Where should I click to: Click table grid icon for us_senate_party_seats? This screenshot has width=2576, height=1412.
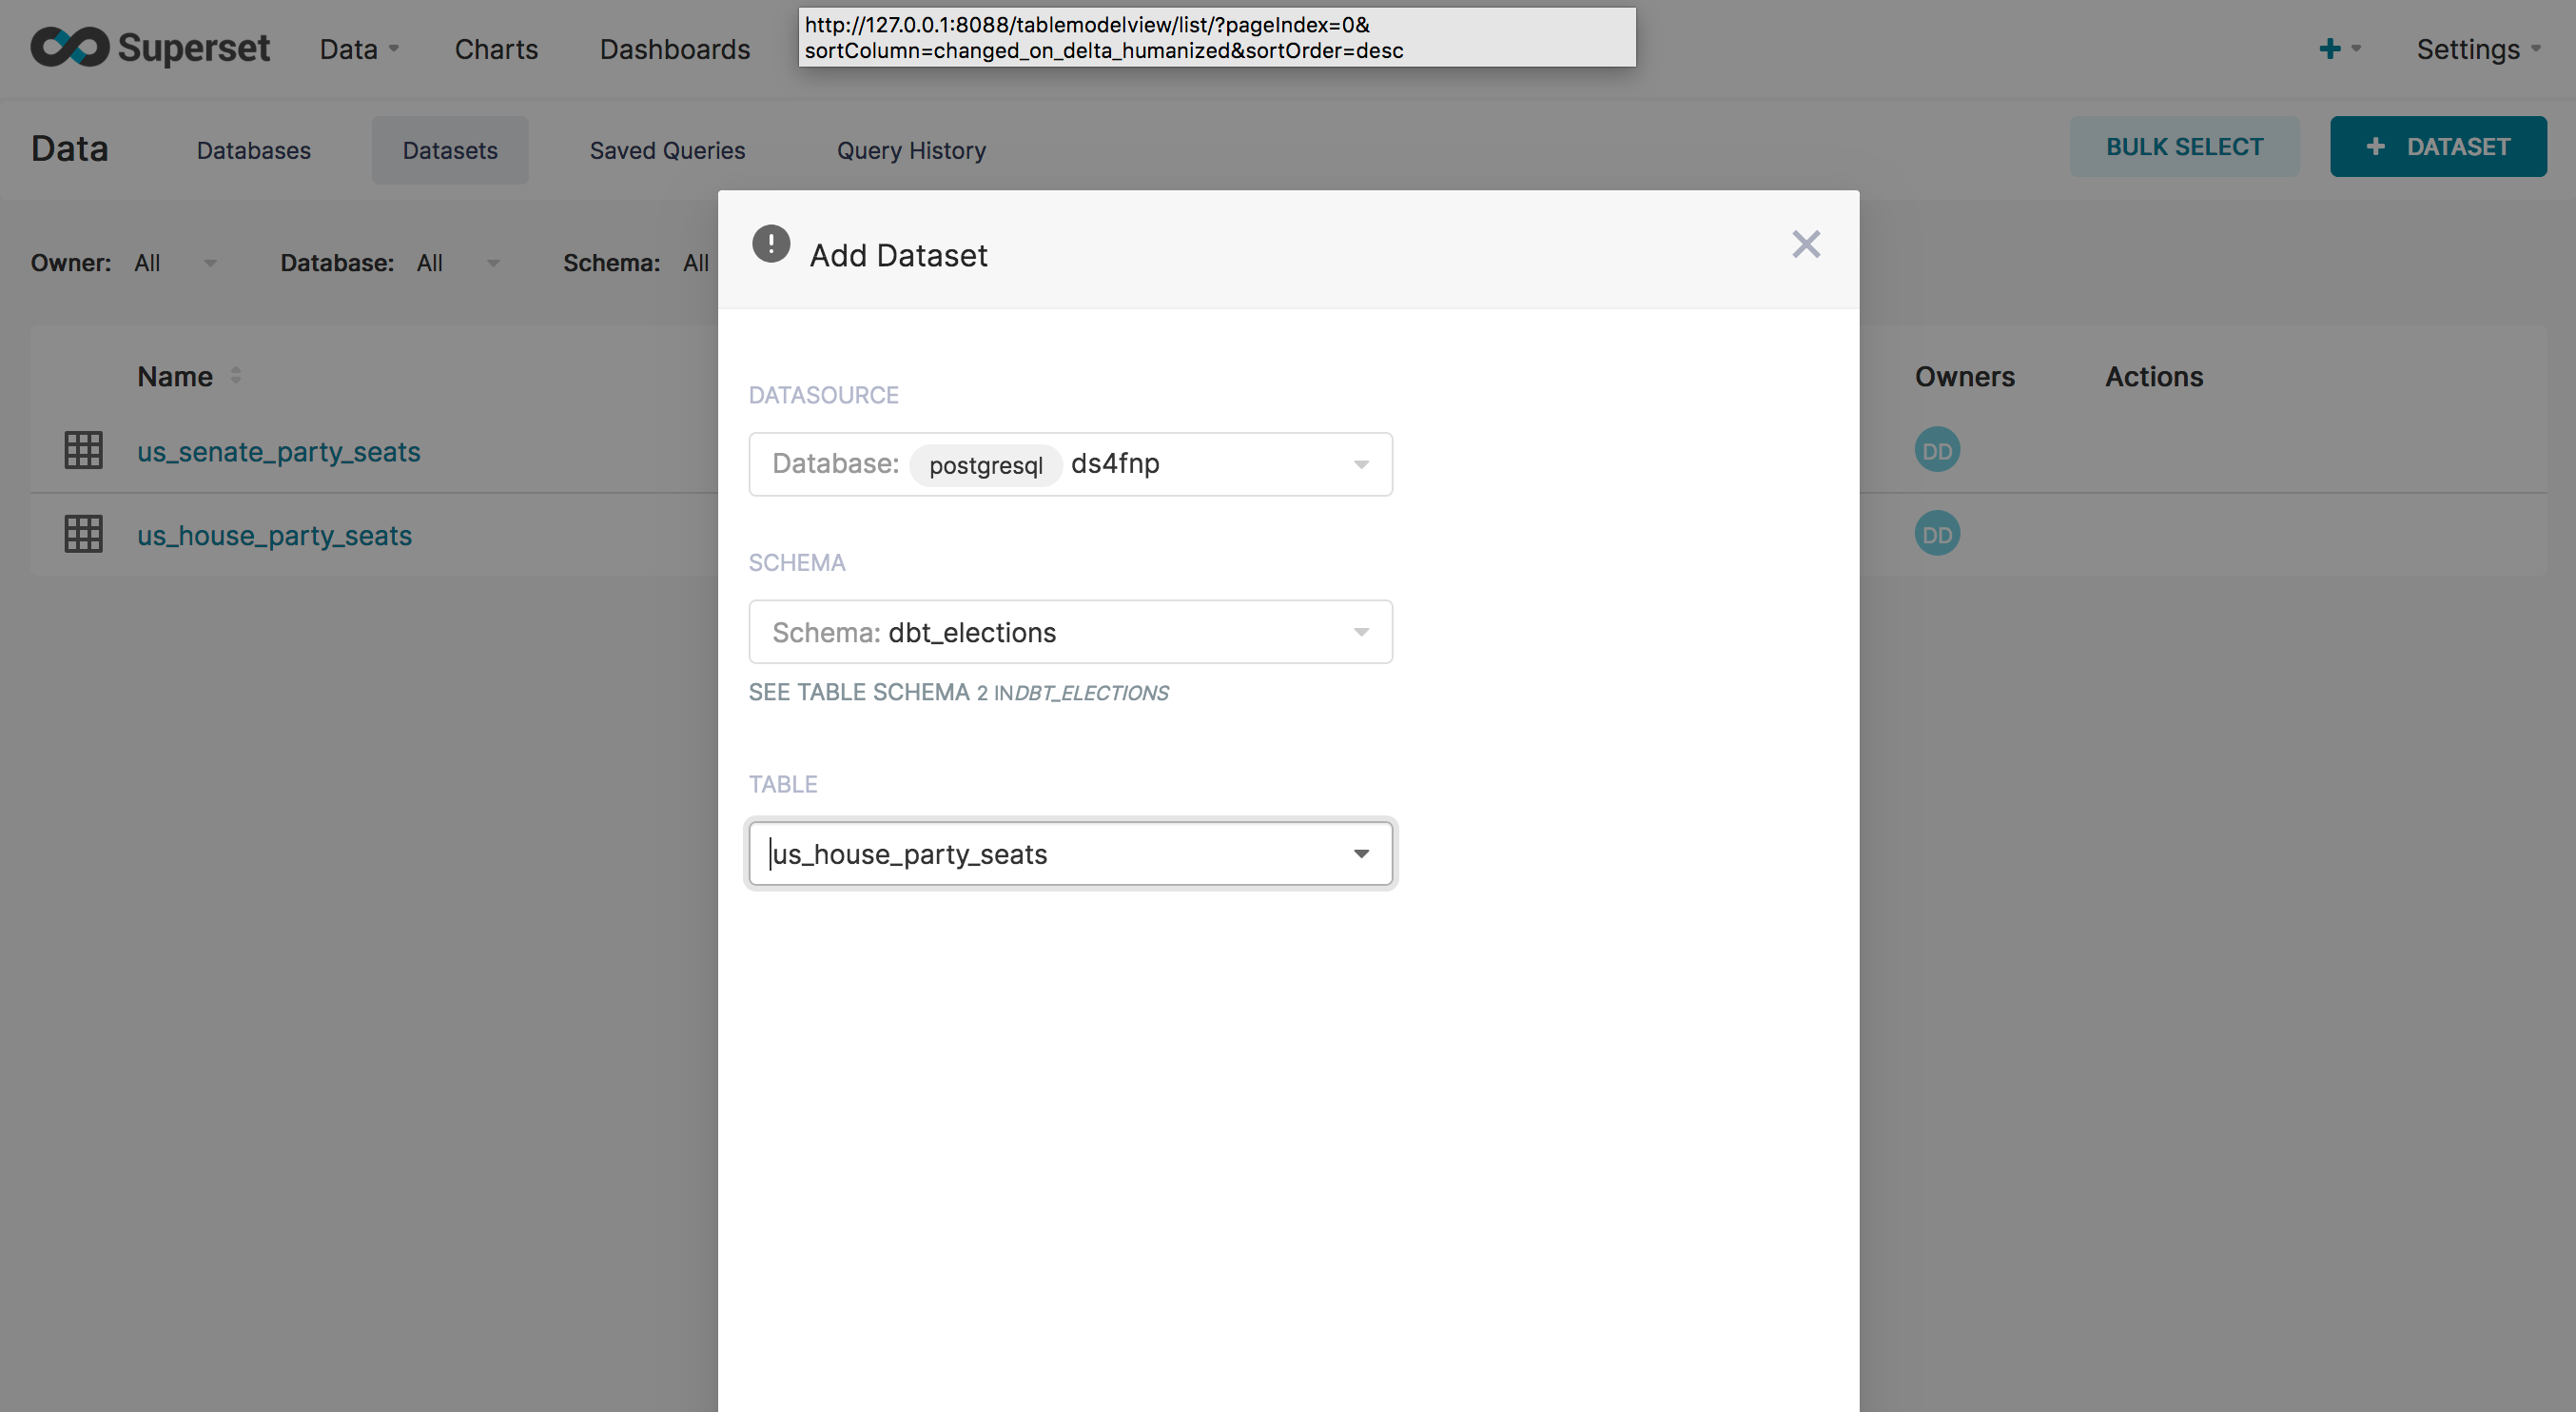pos(83,450)
